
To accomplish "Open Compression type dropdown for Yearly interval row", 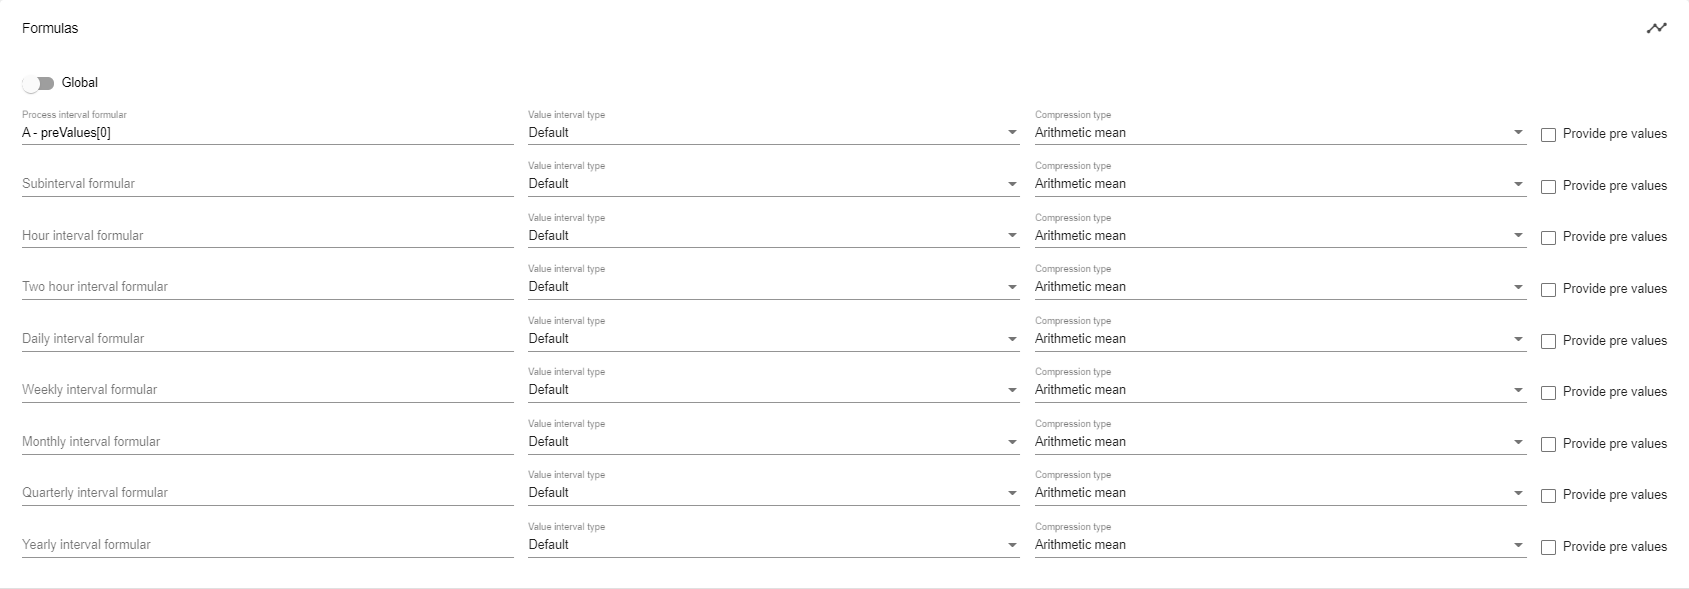I will pos(1280,545).
